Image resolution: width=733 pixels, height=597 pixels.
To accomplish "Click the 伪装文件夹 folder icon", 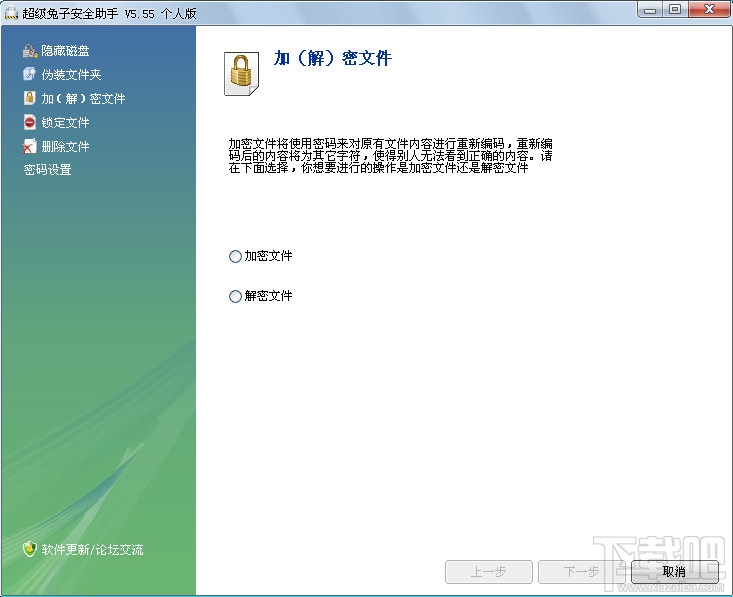I will [x=29, y=74].
